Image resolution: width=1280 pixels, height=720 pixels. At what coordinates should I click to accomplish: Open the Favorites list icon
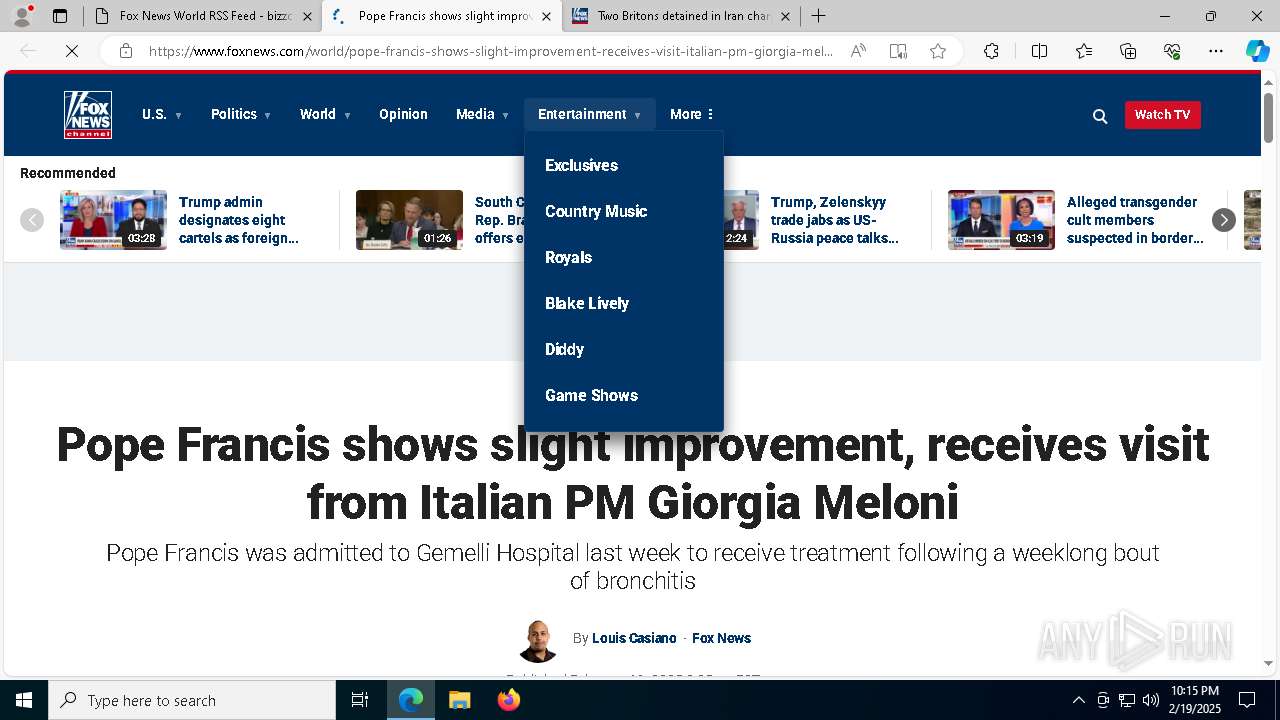click(1084, 51)
